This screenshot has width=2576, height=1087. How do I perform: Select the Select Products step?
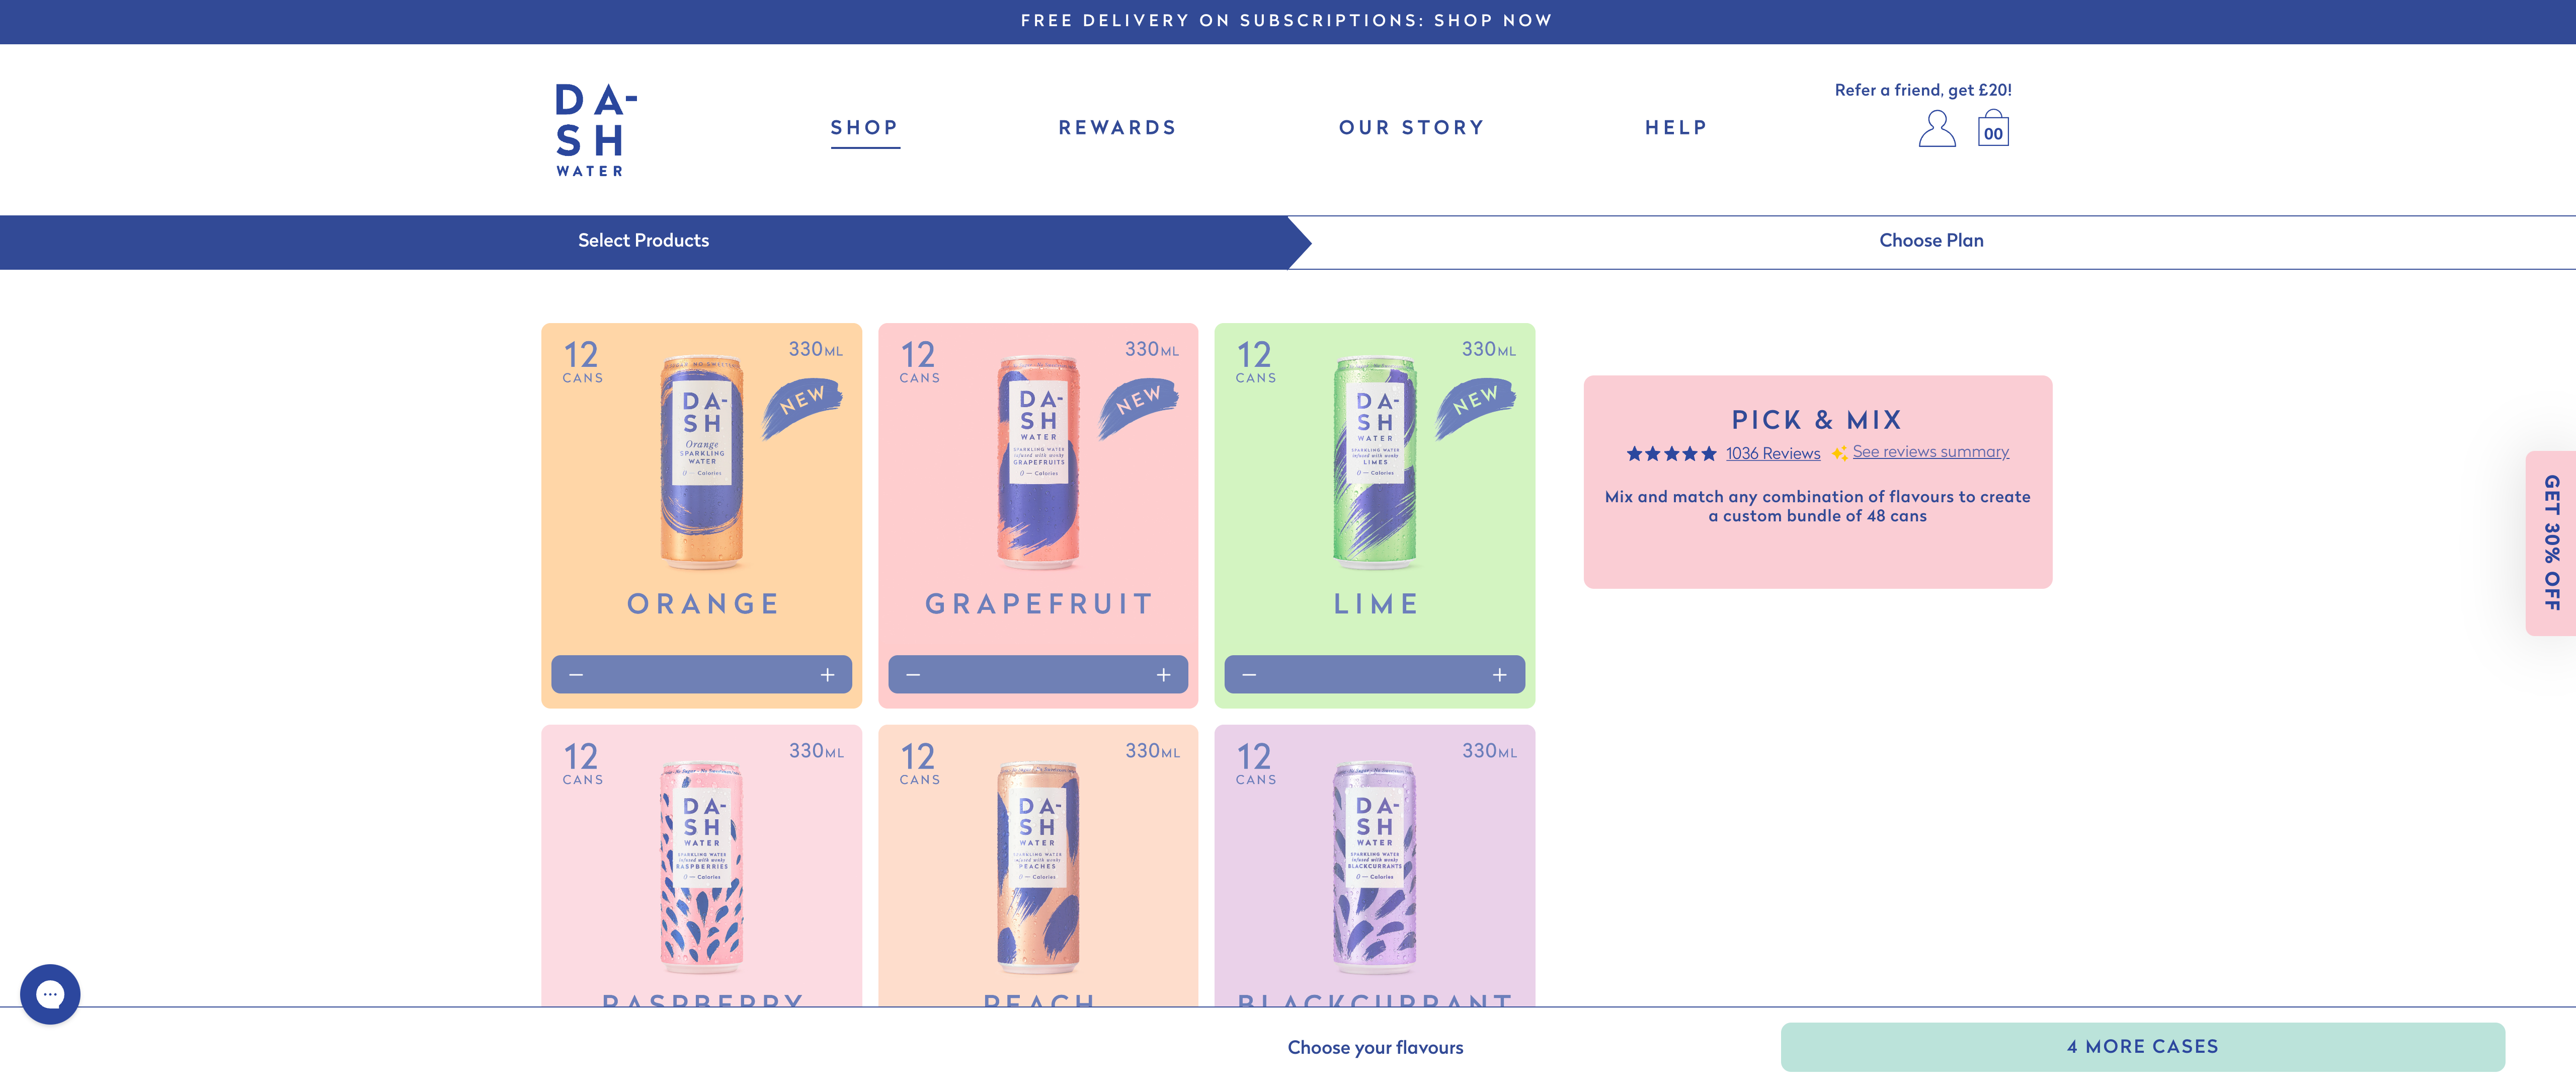[x=643, y=240]
